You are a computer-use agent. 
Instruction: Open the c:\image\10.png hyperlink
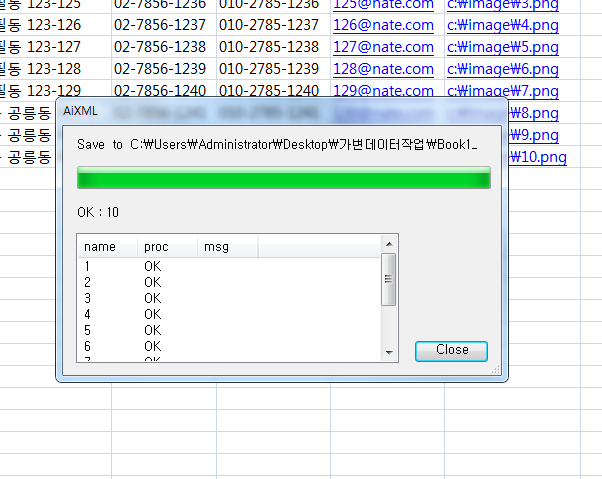click(540, 156)
